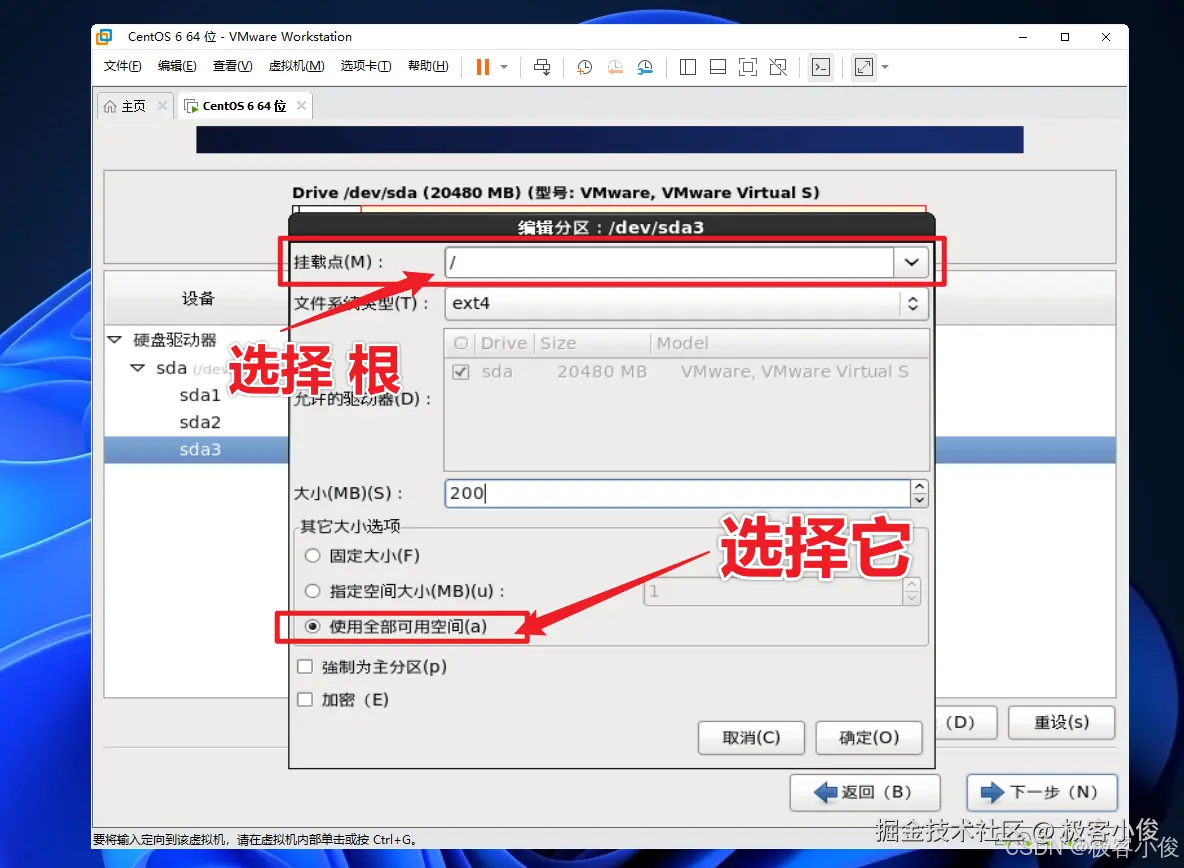Enable the 加密 (E) checkbox

pyautogui.click(x=305, y=700)
